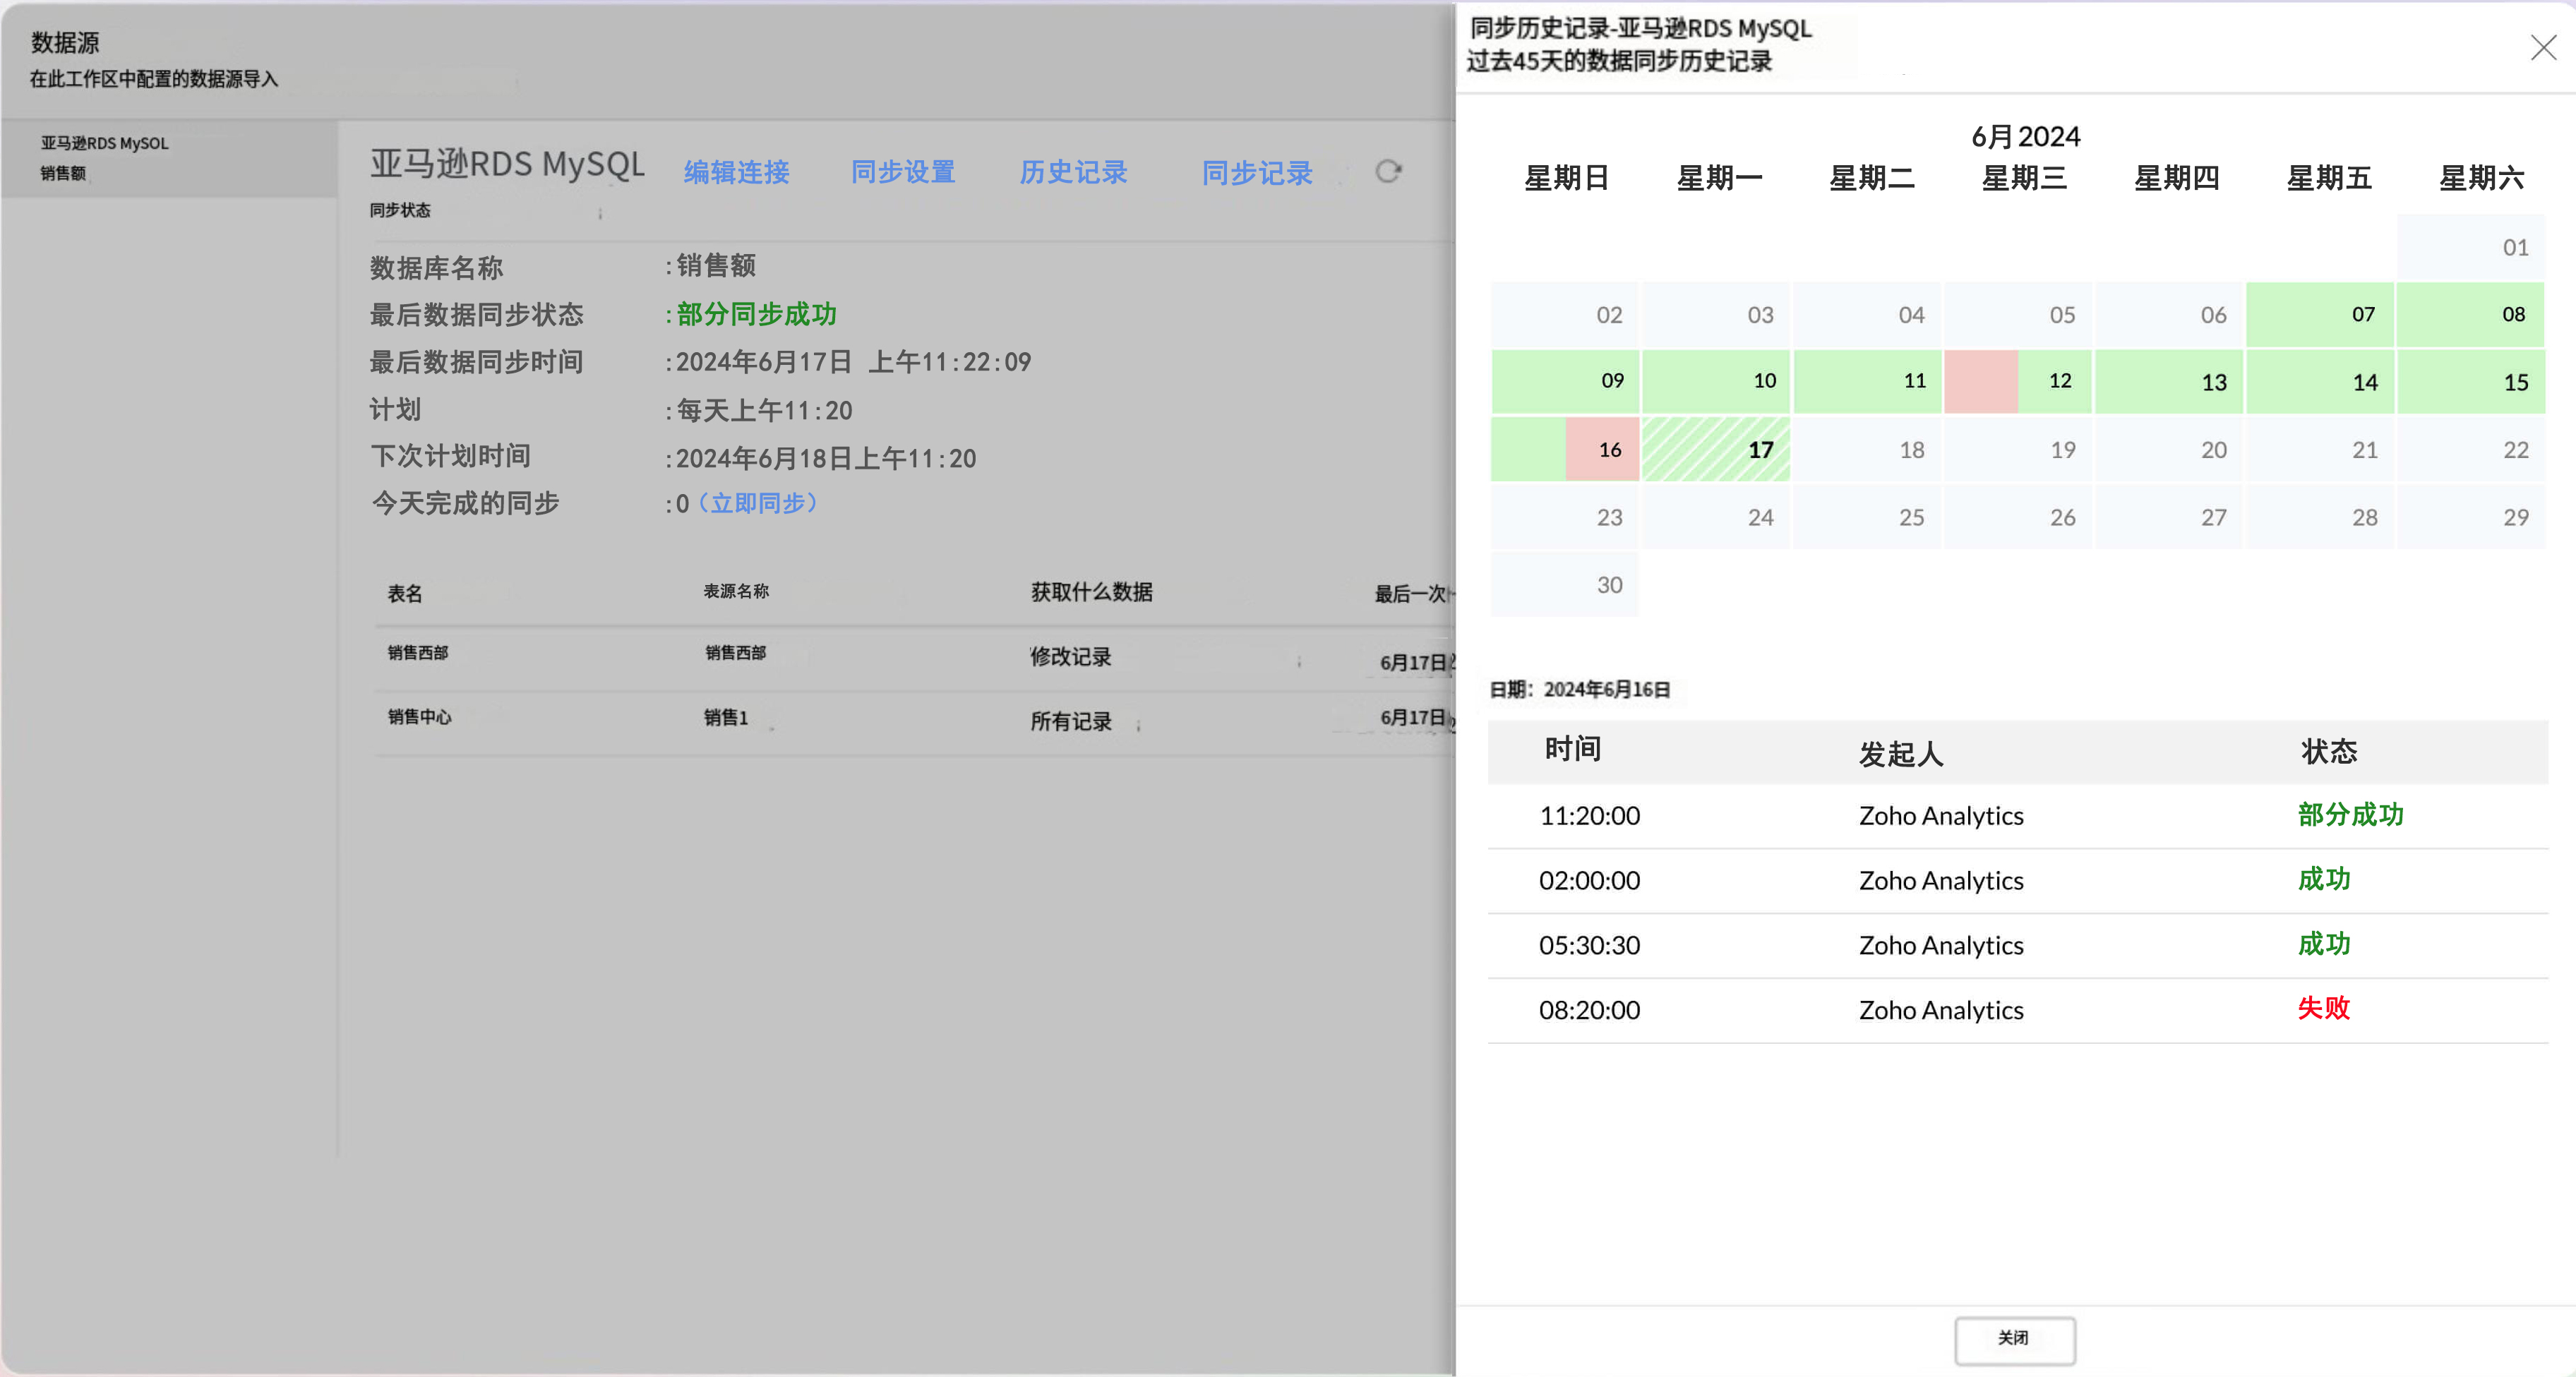Viewport: 2576px width, 1377px height.
Task: Click the 销售西部 table name cell
Action: (418, 653)
